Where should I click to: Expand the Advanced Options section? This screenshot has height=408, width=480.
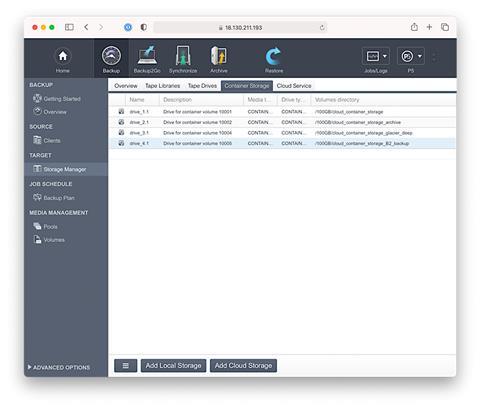[59, 367]
